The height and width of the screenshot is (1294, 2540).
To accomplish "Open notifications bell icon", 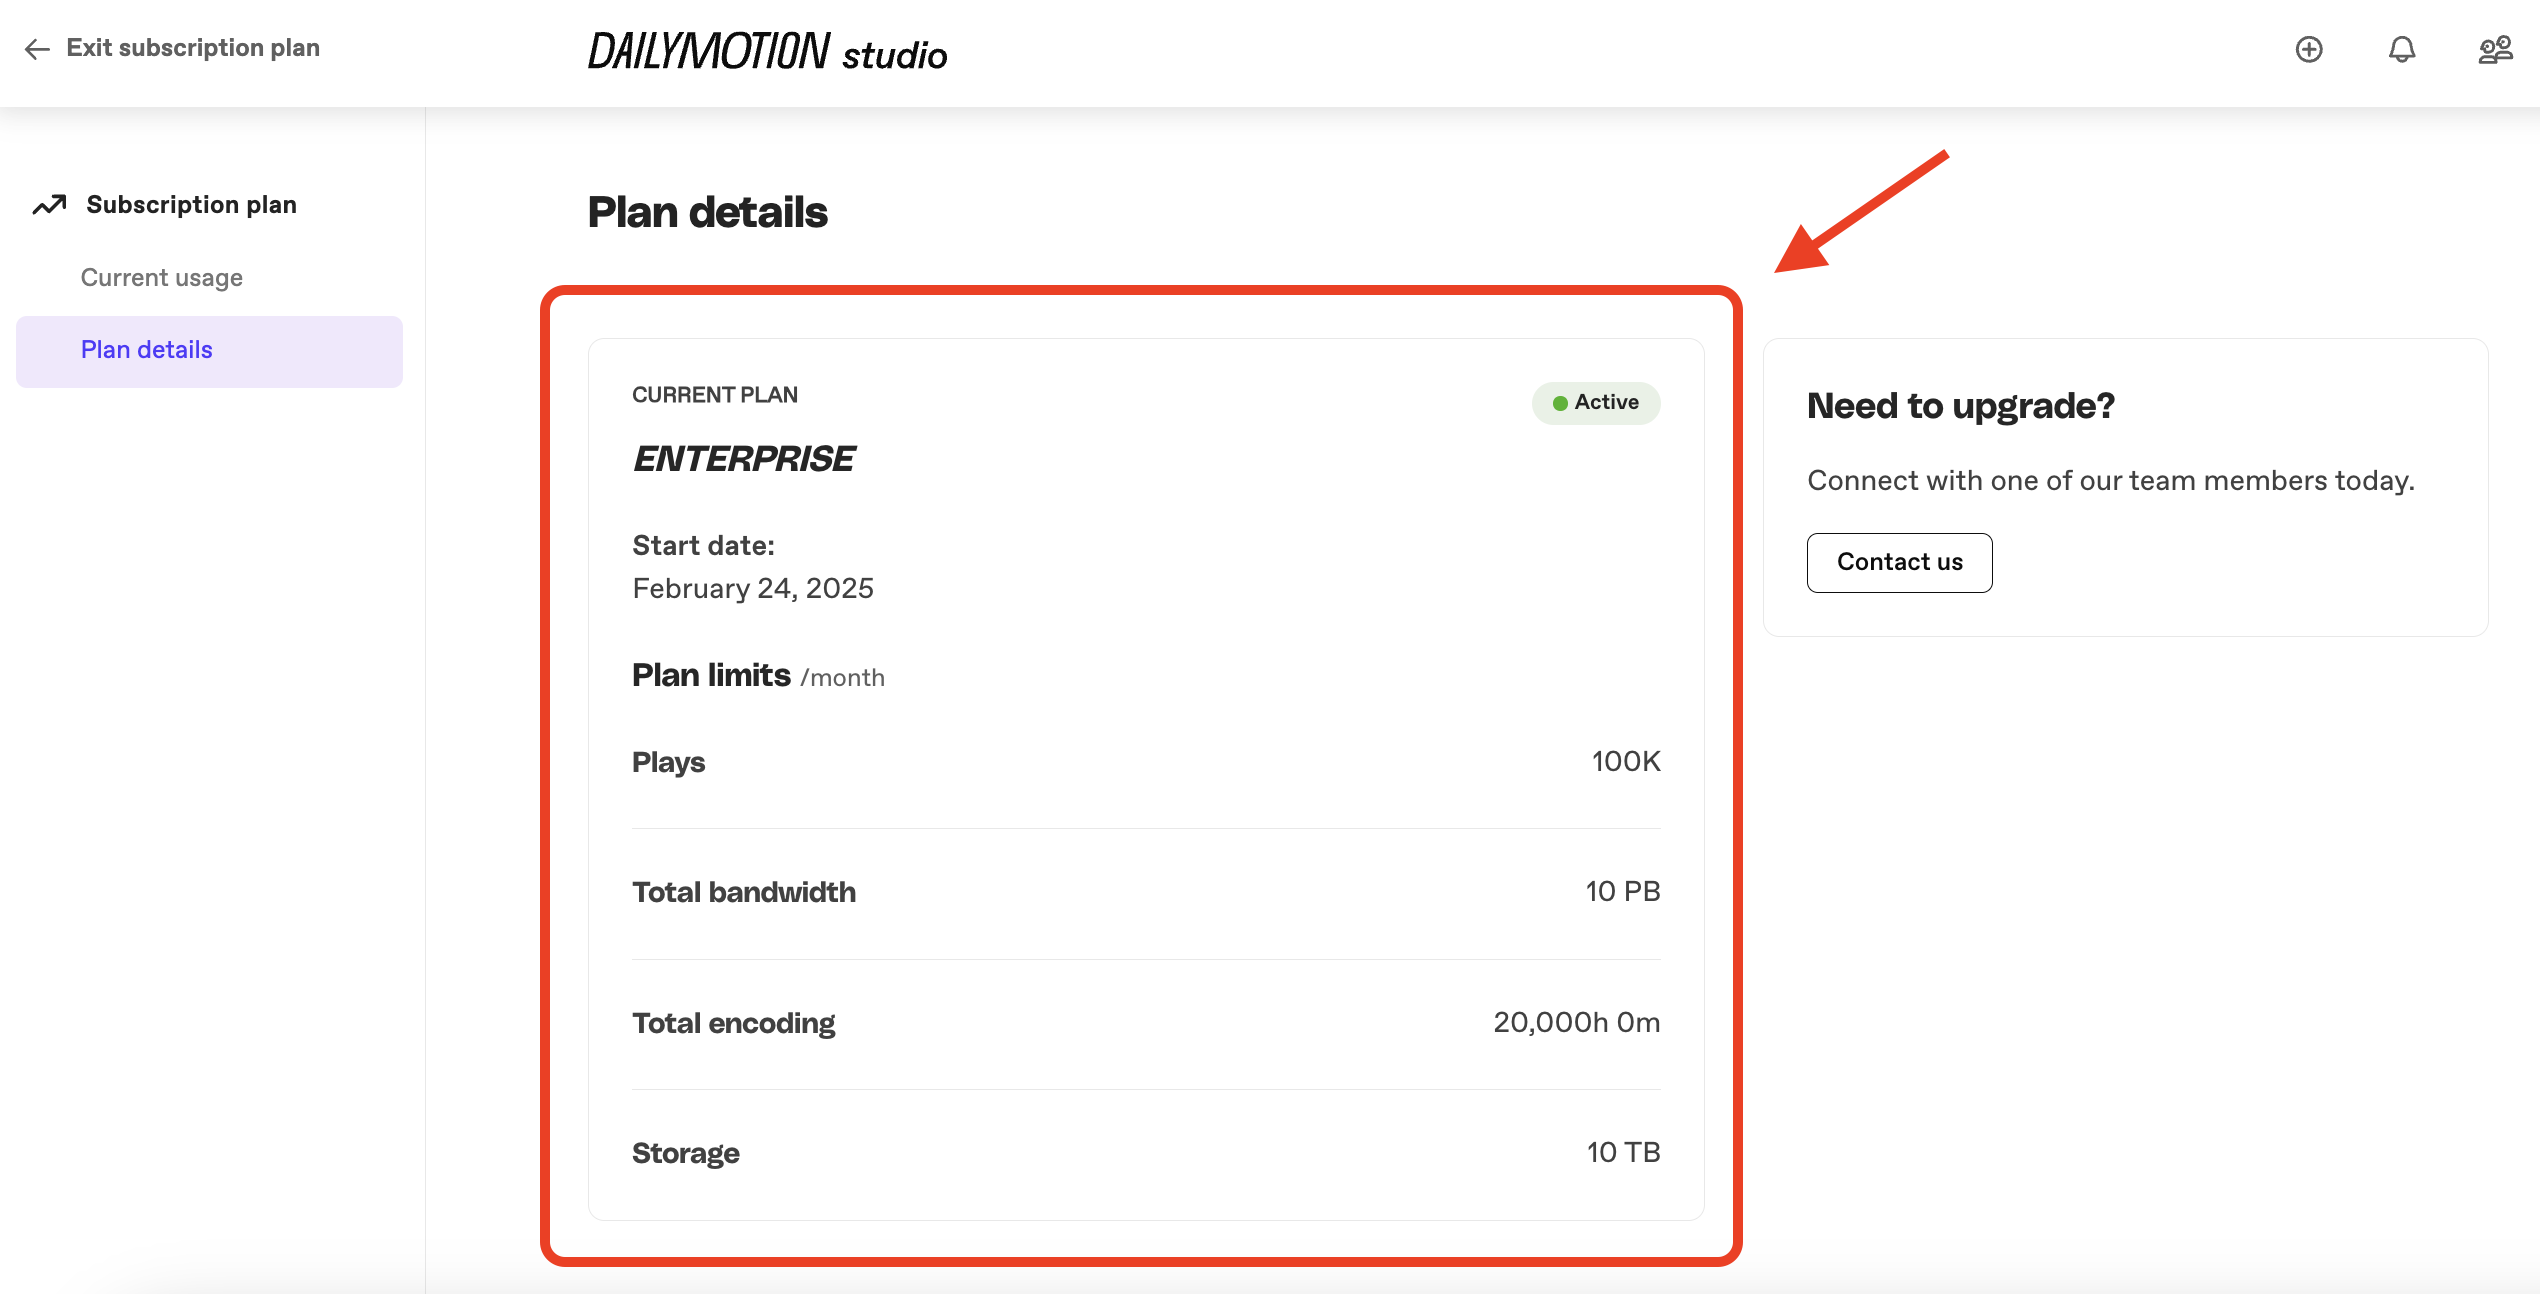I will coord(2402,49).
